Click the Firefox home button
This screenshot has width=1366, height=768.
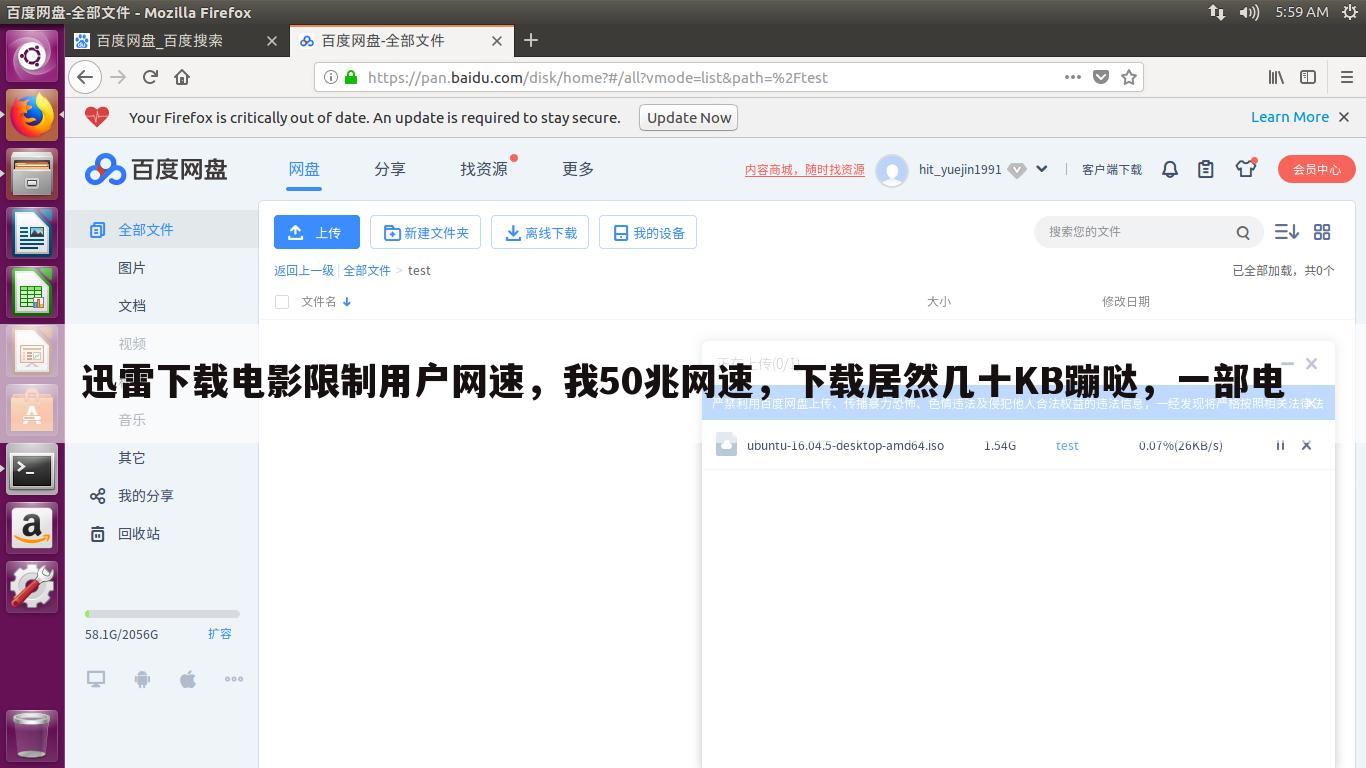click(x=182, y=77)
